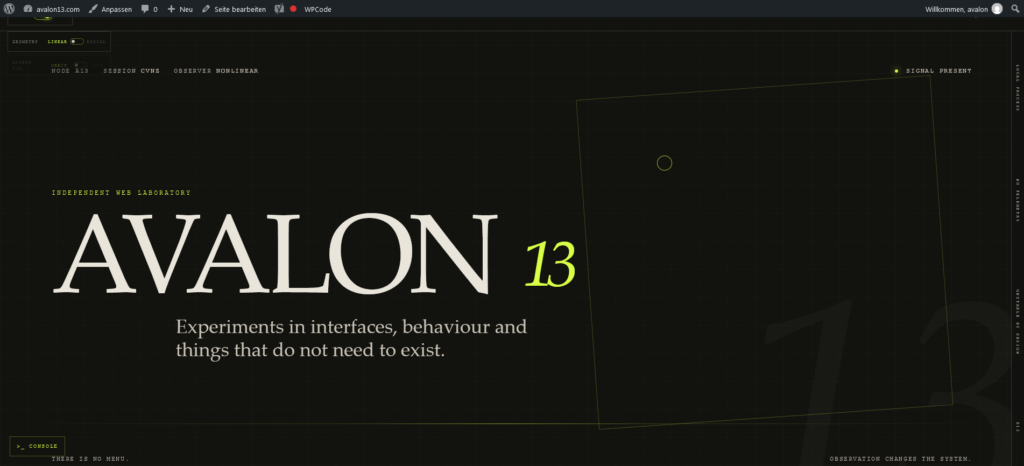Click INDEPENDENT WEB LABORATORY label

click(121, 193)
